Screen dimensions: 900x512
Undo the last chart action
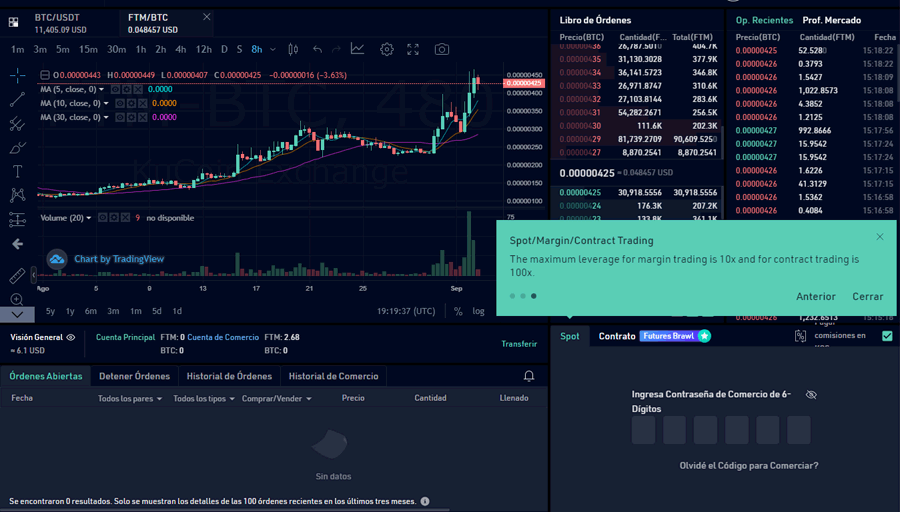pyautogui.click(x=317, y=49)
